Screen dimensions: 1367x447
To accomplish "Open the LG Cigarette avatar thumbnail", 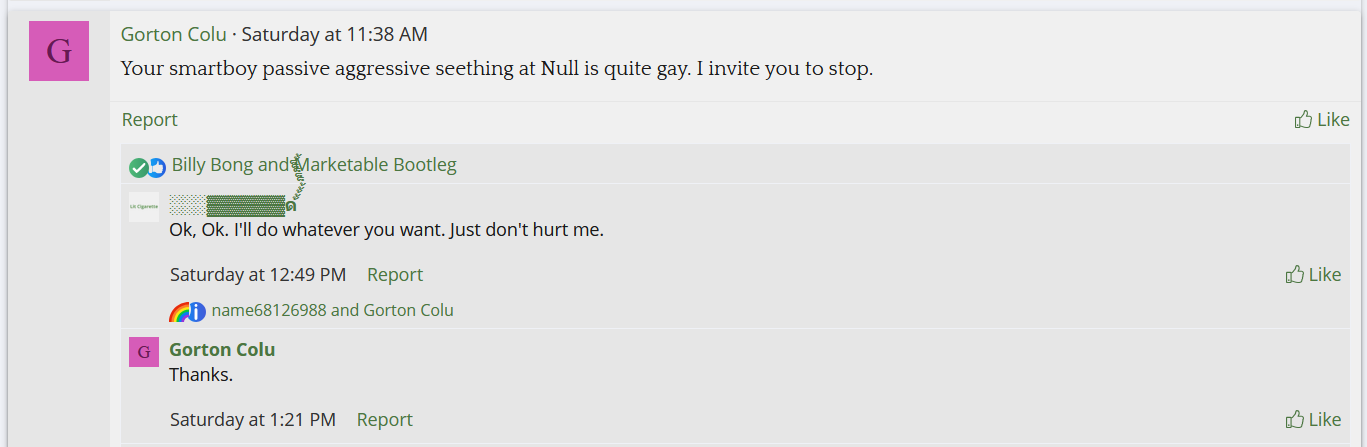I will tap(144, 207).
